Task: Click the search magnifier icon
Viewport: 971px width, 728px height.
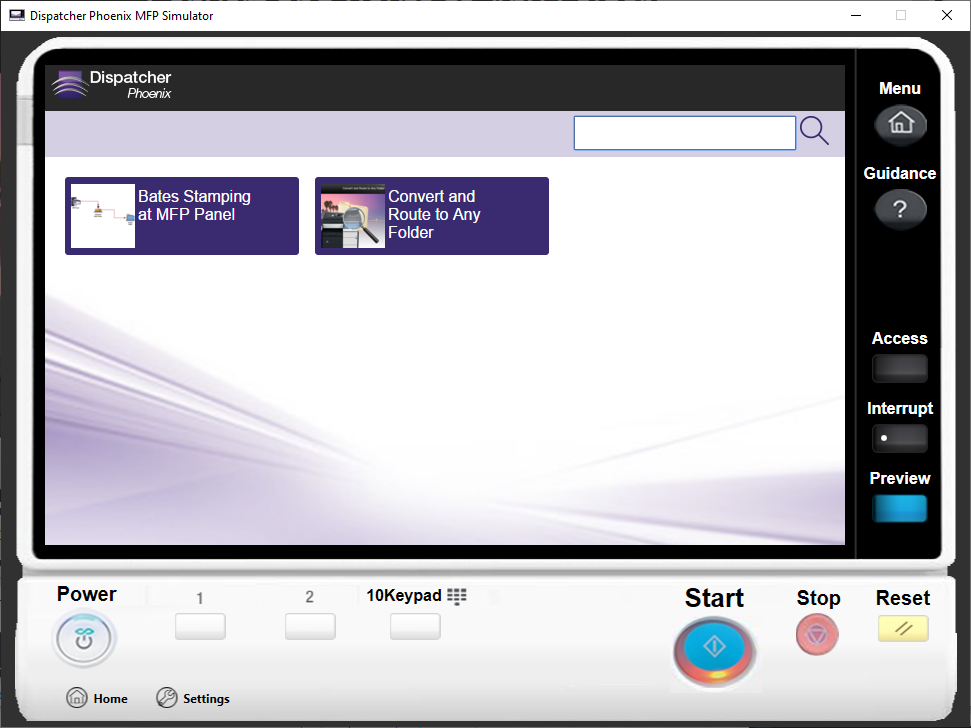Action: click(814, 131)
